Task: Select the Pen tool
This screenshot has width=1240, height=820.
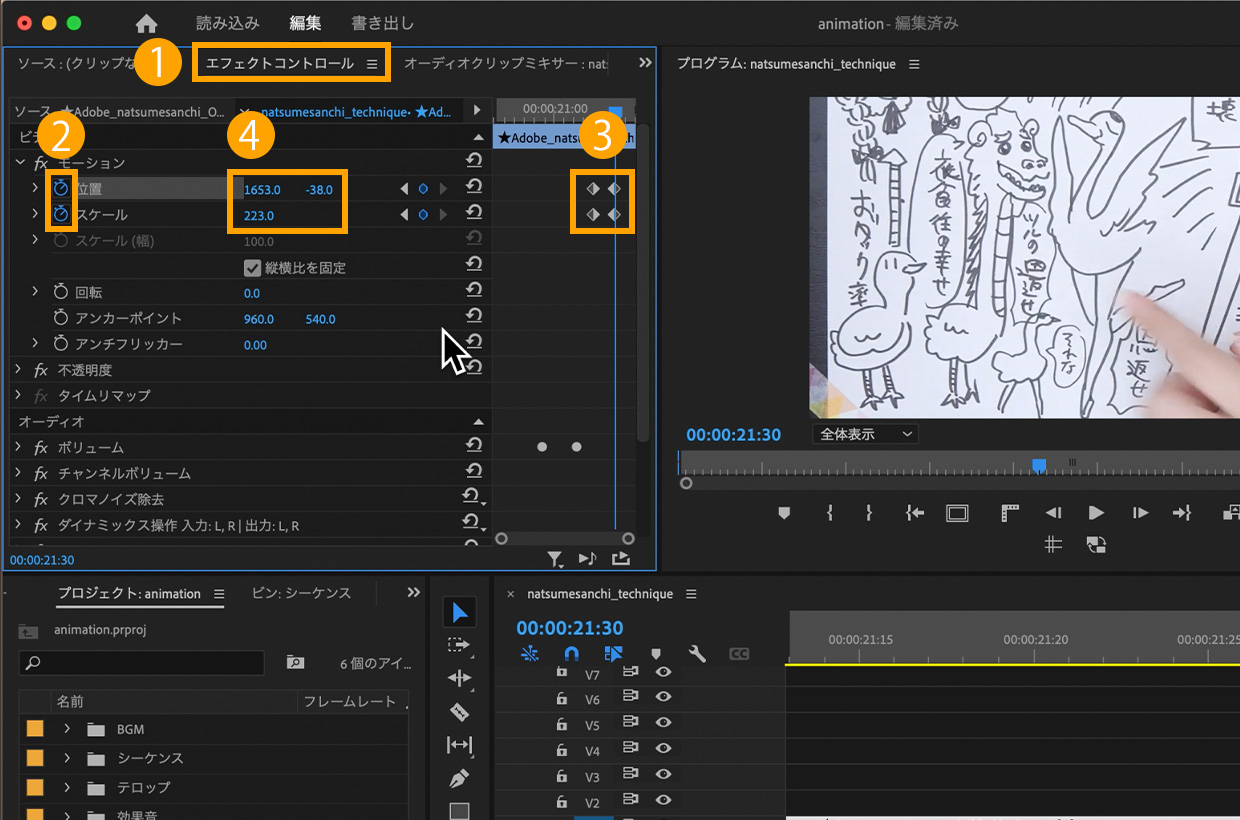Action: [459, 778]
